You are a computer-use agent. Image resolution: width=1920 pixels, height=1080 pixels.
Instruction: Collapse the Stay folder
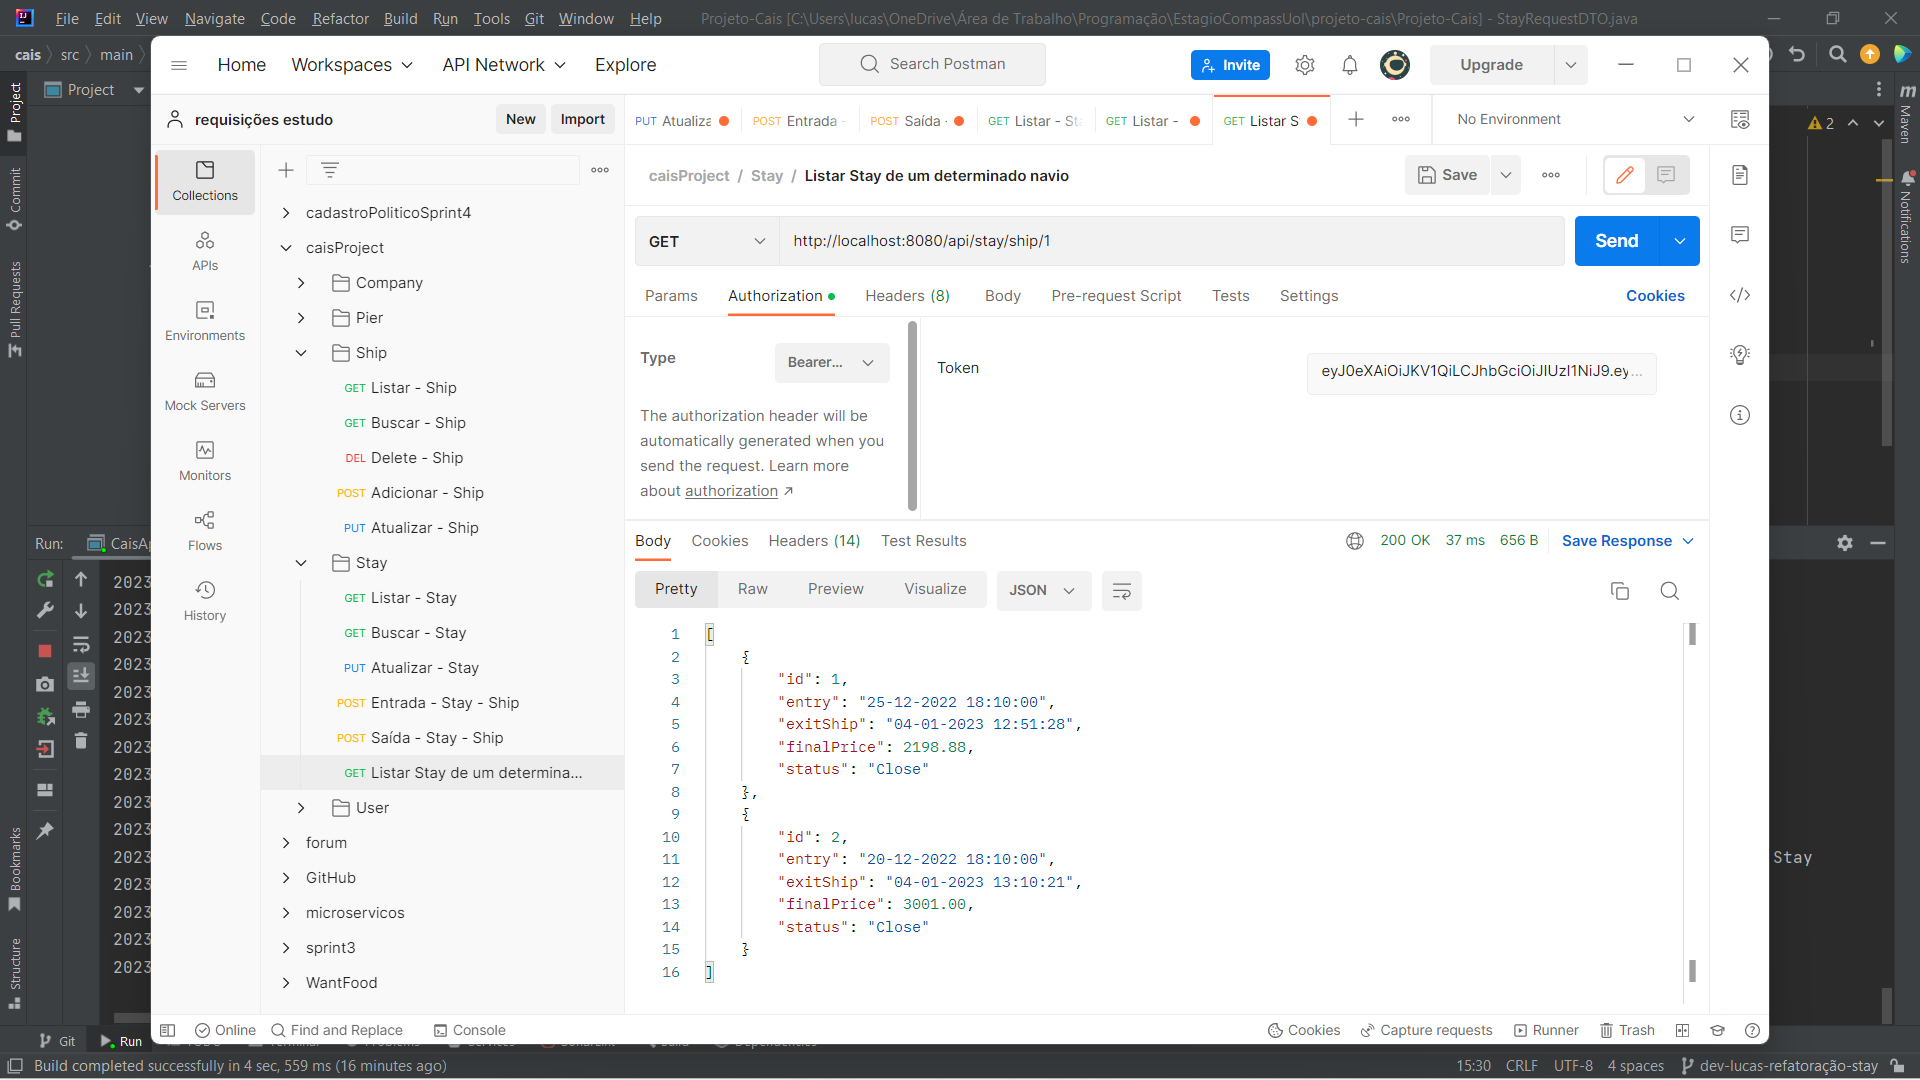[300, 562]
